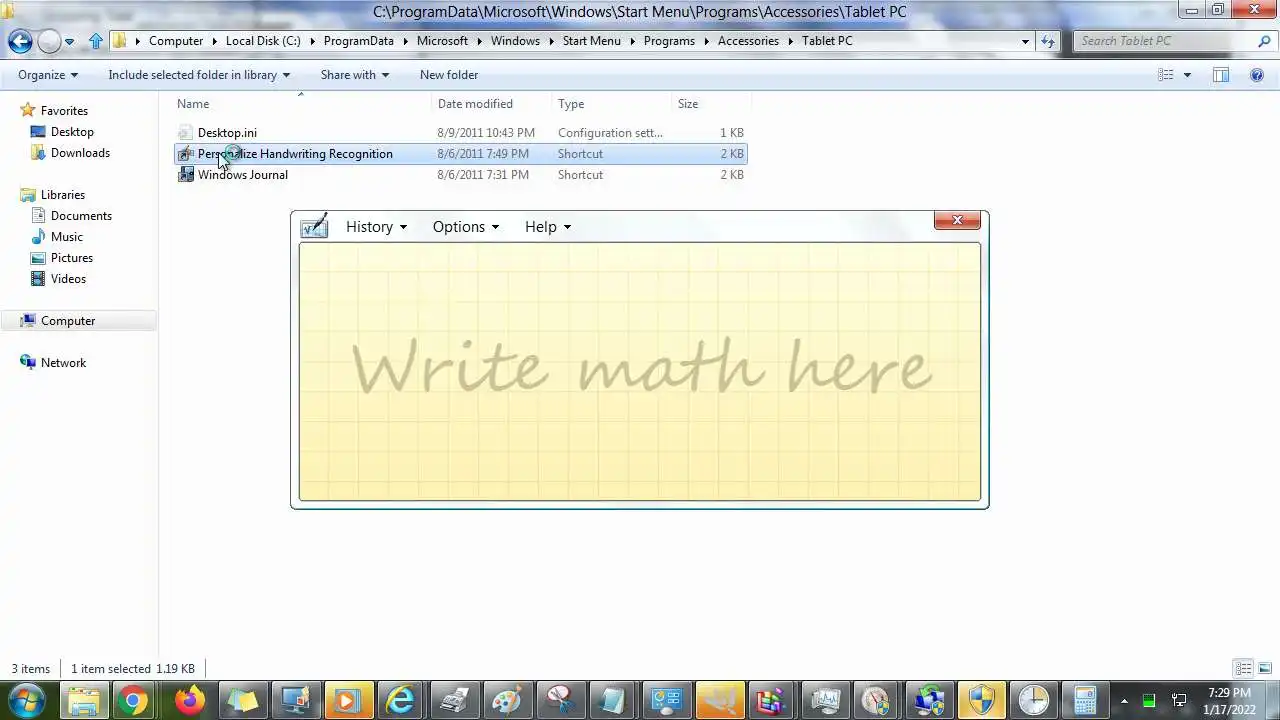Show hidden system tray icons
This screenshot has width=1280, height=720.
coord(1124,701)
